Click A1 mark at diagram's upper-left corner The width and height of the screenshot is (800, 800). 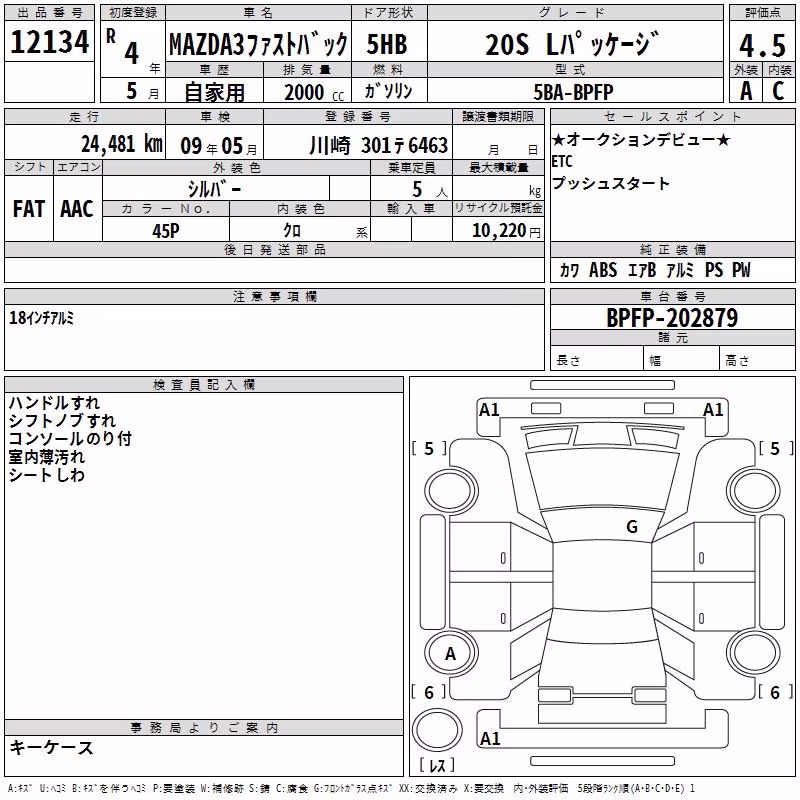tap(489, 410)
